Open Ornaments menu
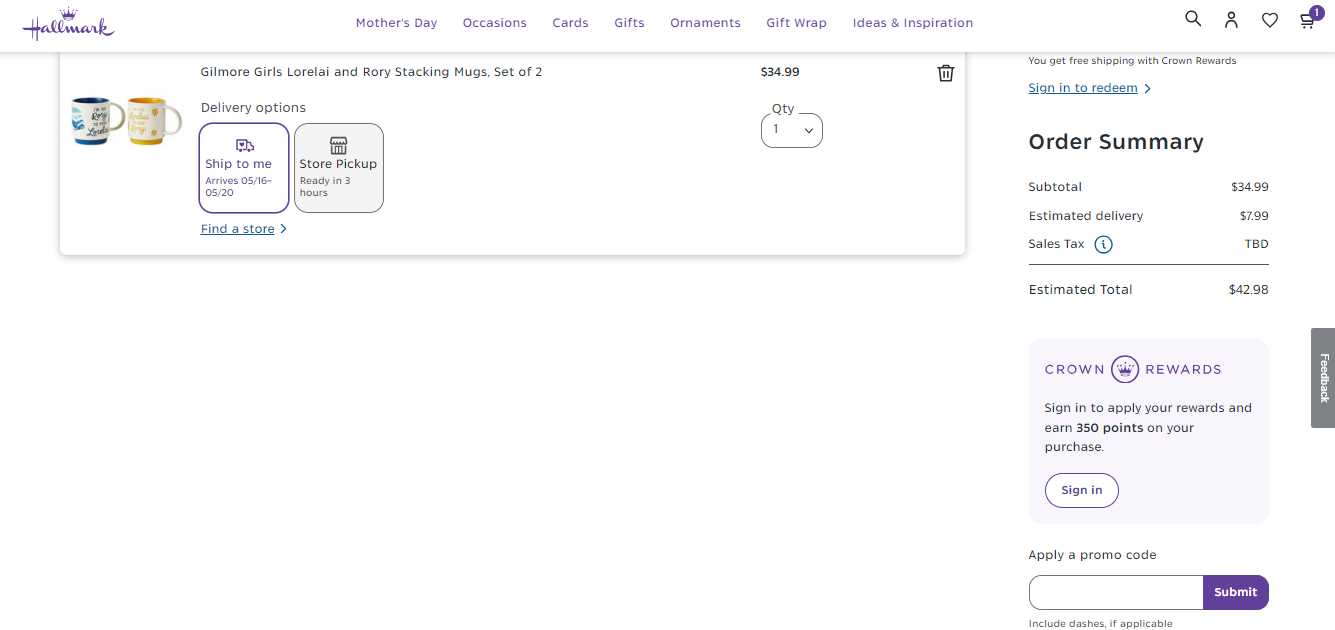The width and height of the screenshot is (1335, 630). [x=705, y=23]
